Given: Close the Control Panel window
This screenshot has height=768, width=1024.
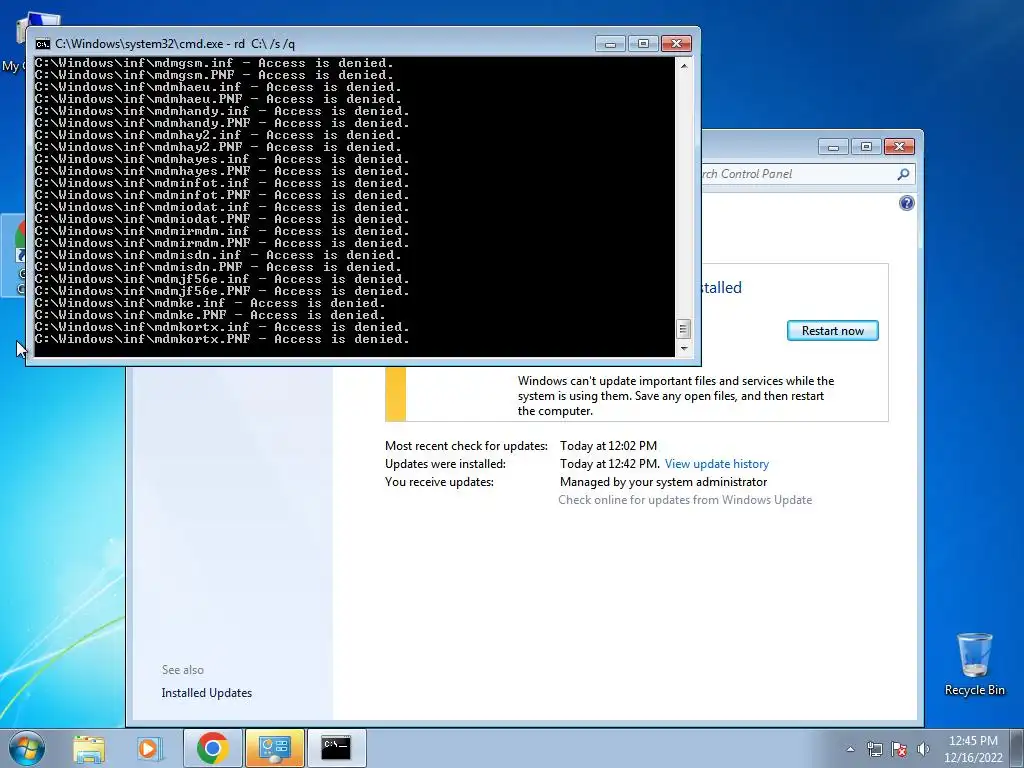Looking at the screenshot, I should [899, 146].
